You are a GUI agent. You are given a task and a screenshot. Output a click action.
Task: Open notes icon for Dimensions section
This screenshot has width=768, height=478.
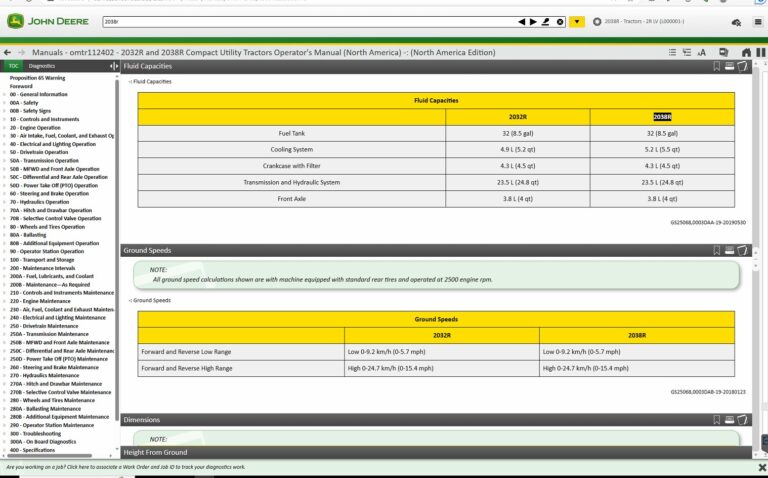pos(743,420)
